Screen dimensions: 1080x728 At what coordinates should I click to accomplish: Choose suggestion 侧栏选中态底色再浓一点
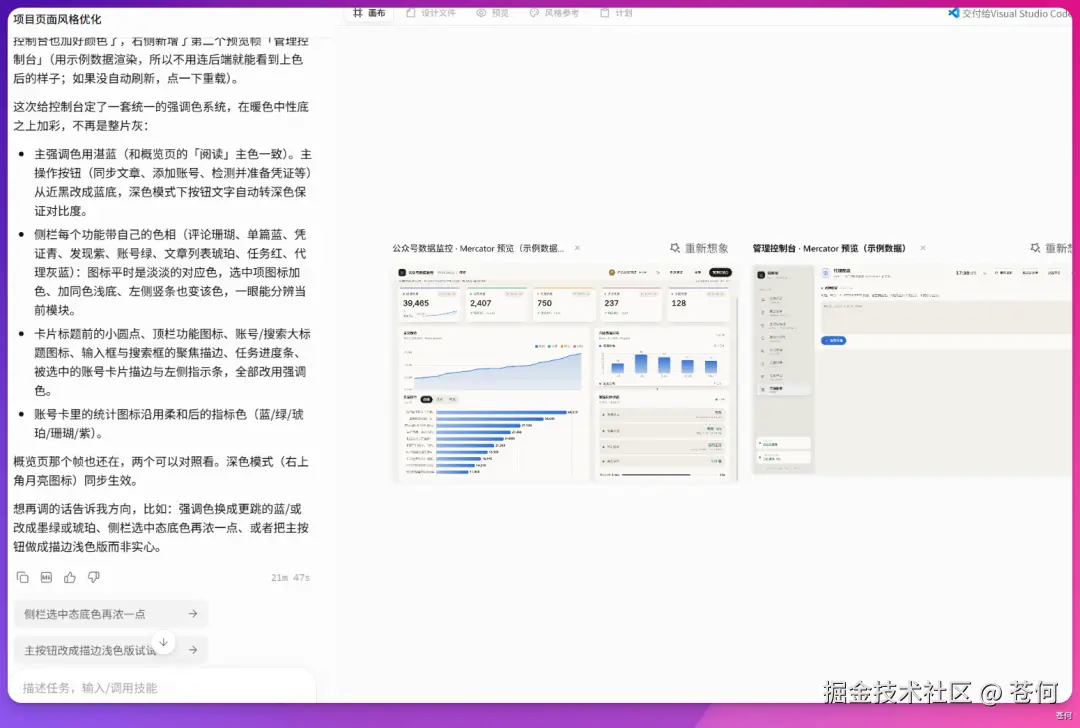pos(111,614)
